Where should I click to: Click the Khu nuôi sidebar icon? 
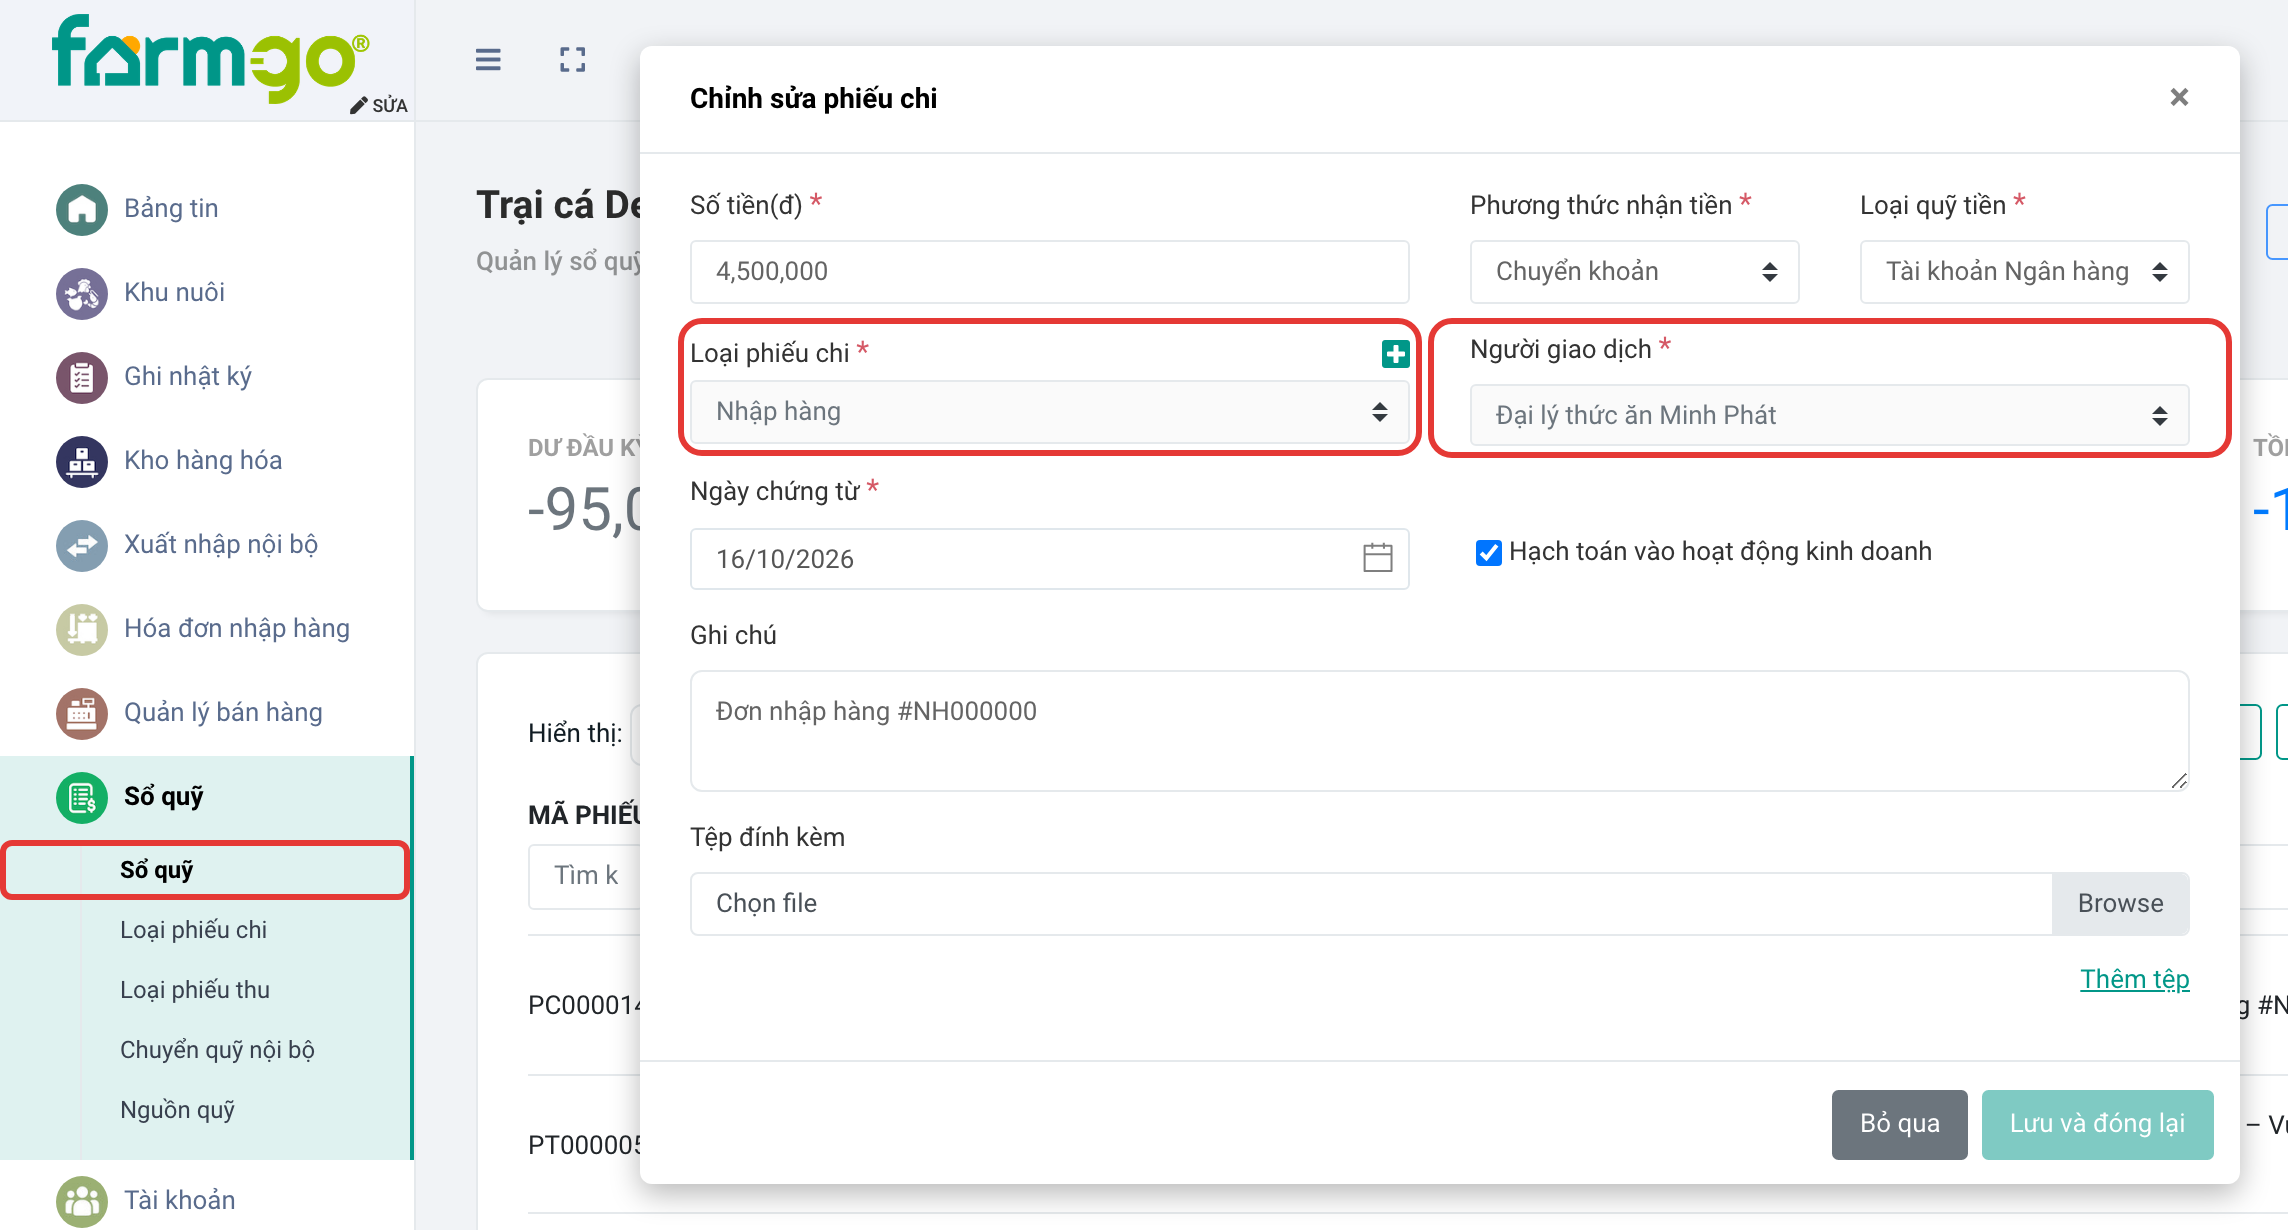(82, 293)
